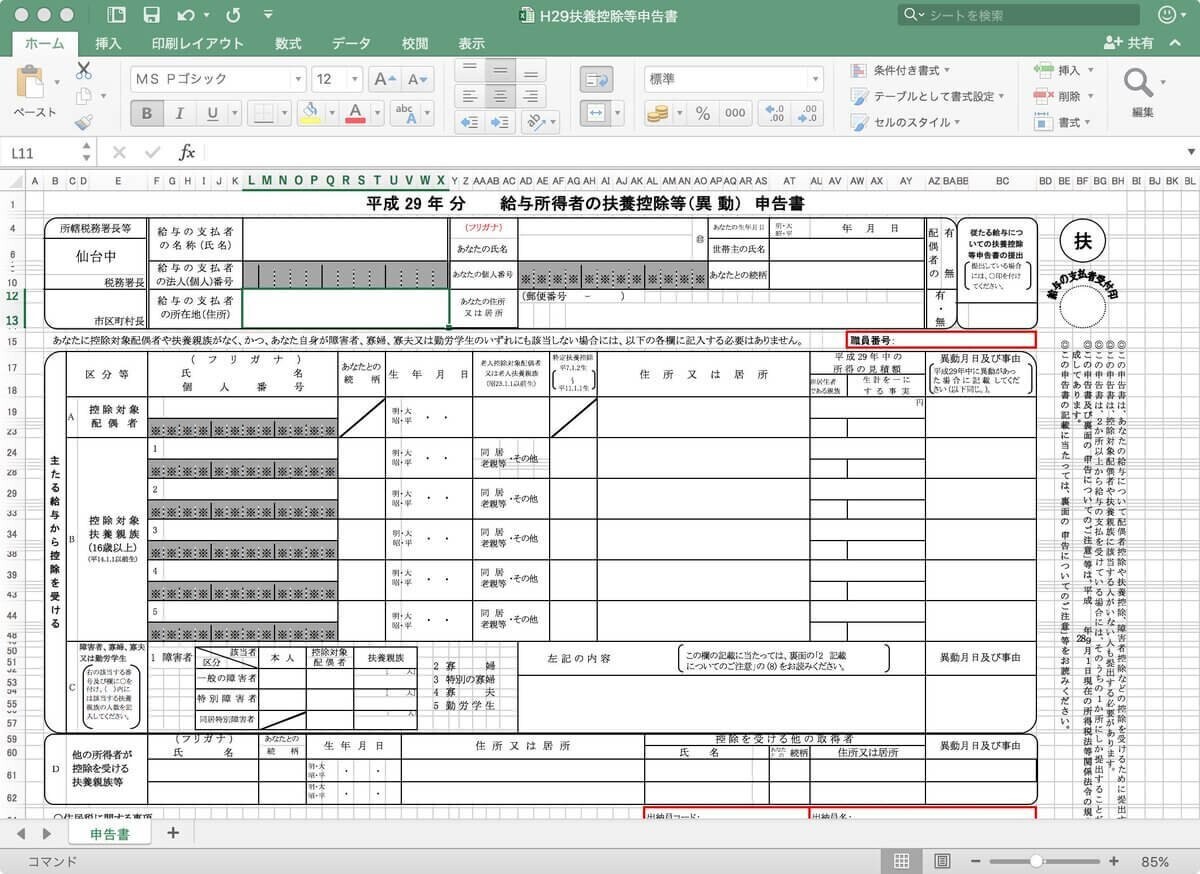This screenshot has width=1200, height=874.
Task: Switch to 印刷レイアウト ribbon tab
Action: tap(197, 43)
